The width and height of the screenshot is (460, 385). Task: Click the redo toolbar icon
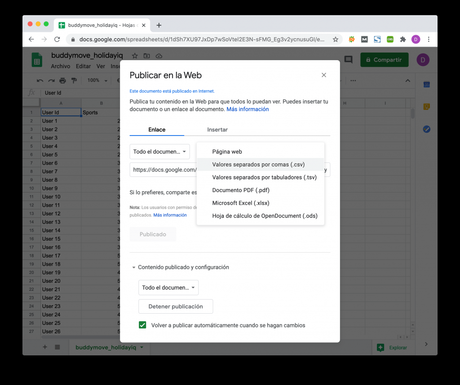[x=51, y=80]
